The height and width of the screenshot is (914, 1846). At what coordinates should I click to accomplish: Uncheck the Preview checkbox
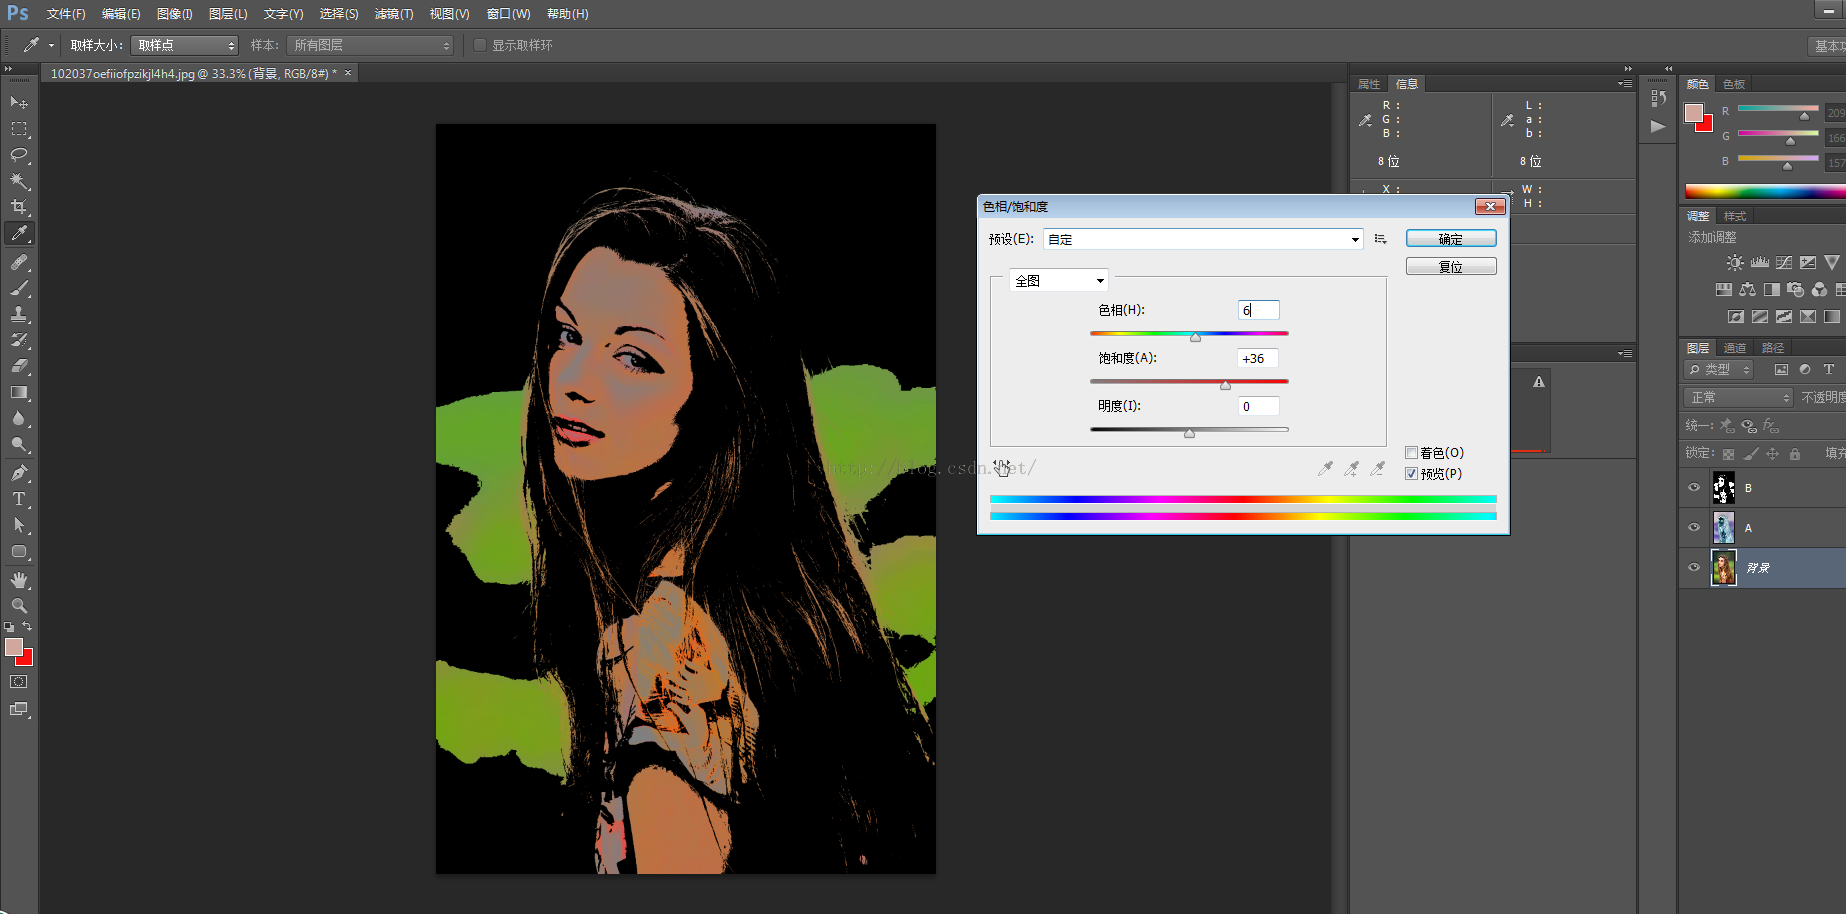pyautogui.click(x=1411, y=474)
